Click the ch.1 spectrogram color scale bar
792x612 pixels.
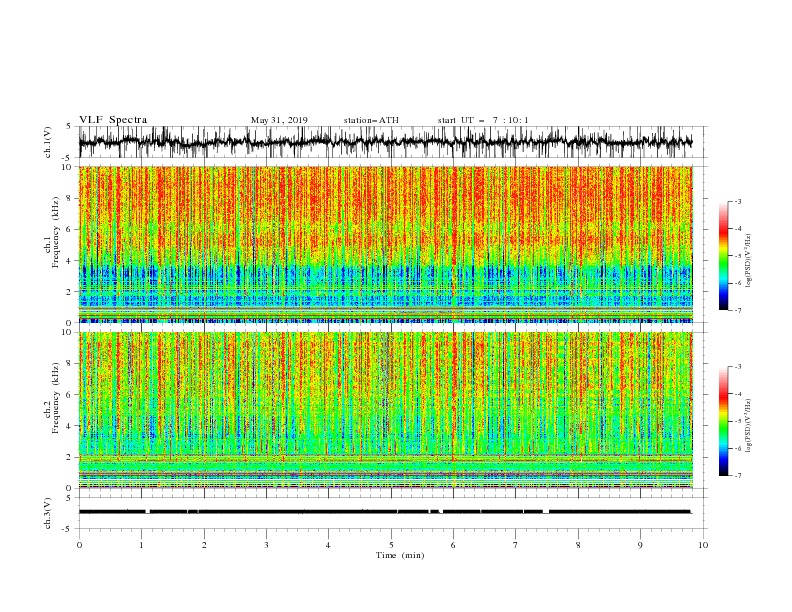pos(724,256)
